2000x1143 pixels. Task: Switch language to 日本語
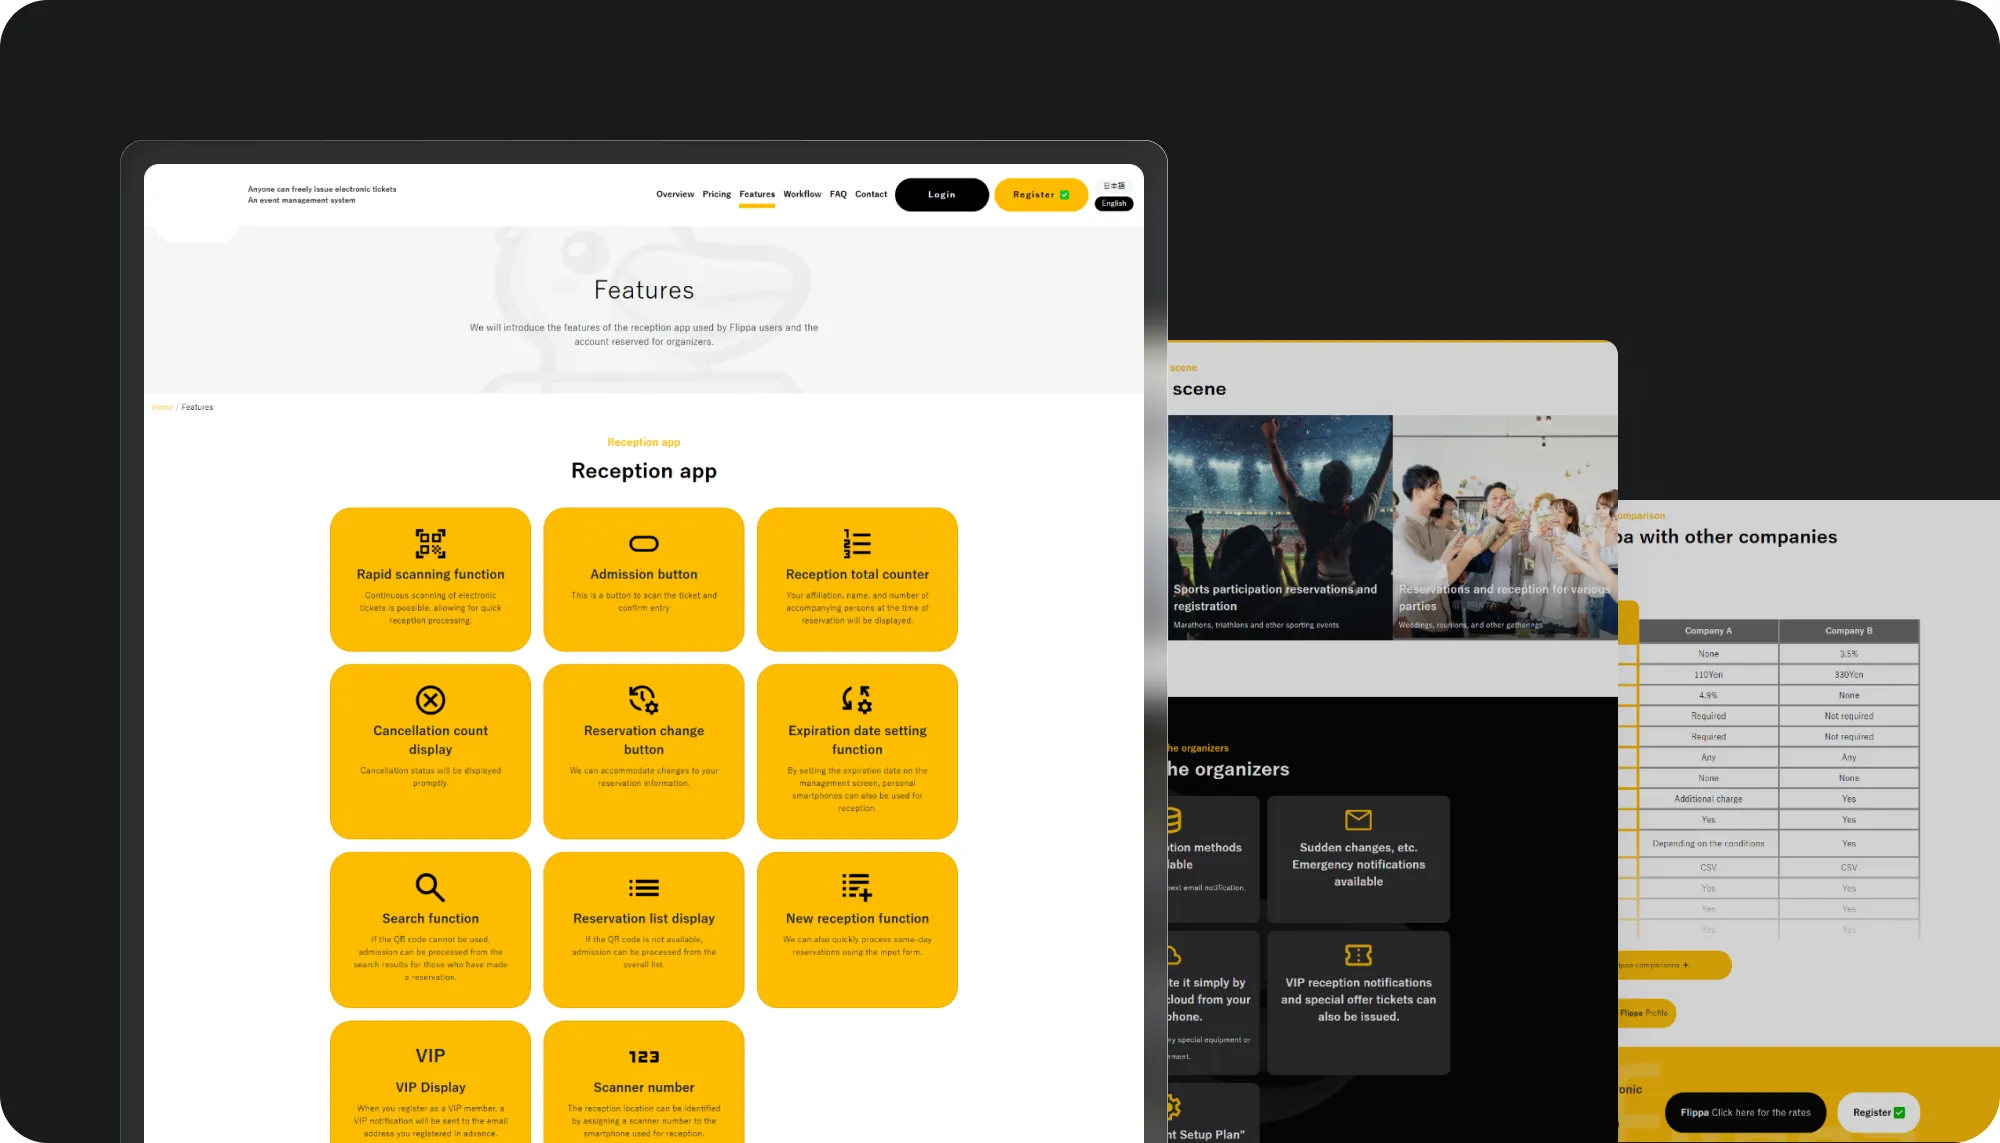click(x=1114, y=186)
